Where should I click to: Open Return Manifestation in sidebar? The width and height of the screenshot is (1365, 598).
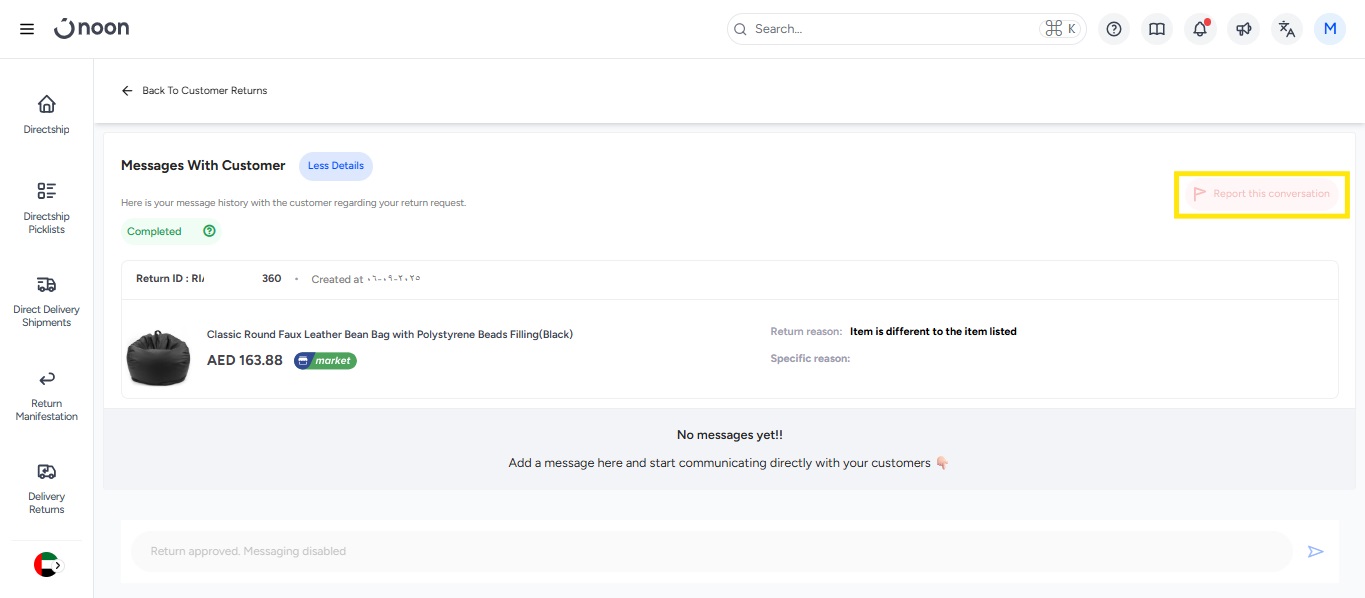click(47, 394)
